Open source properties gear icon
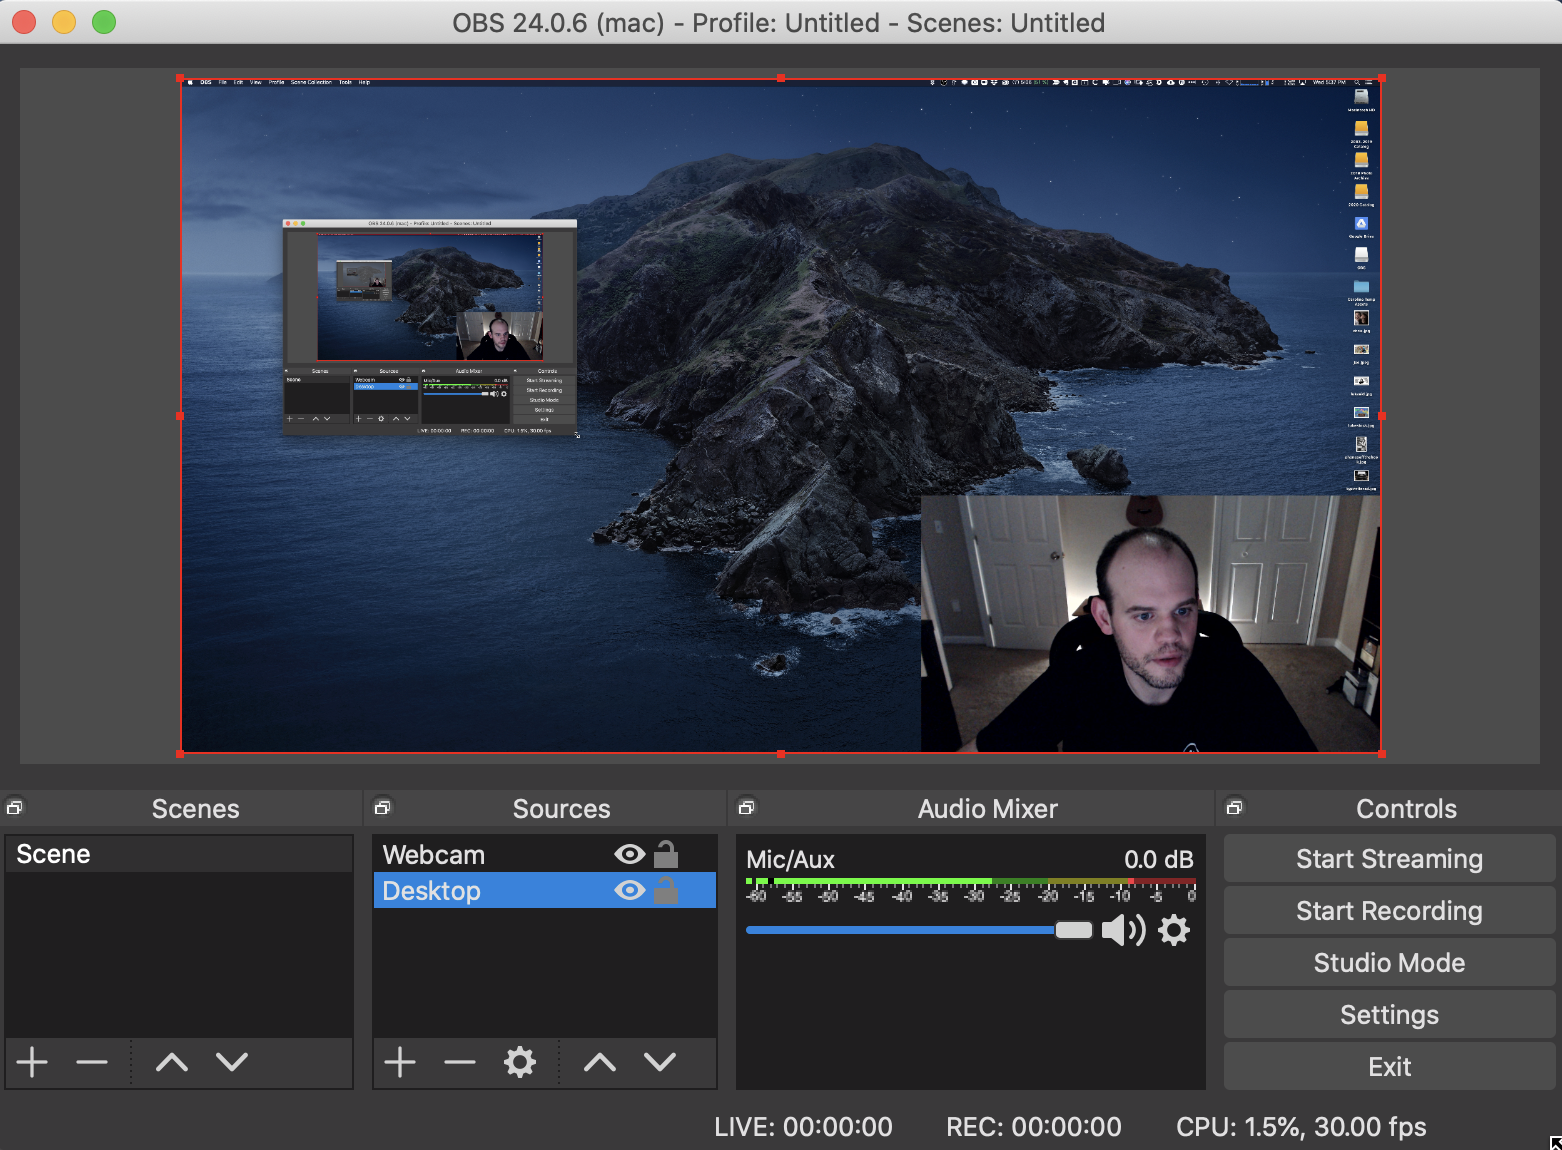 click(520, 1062)
